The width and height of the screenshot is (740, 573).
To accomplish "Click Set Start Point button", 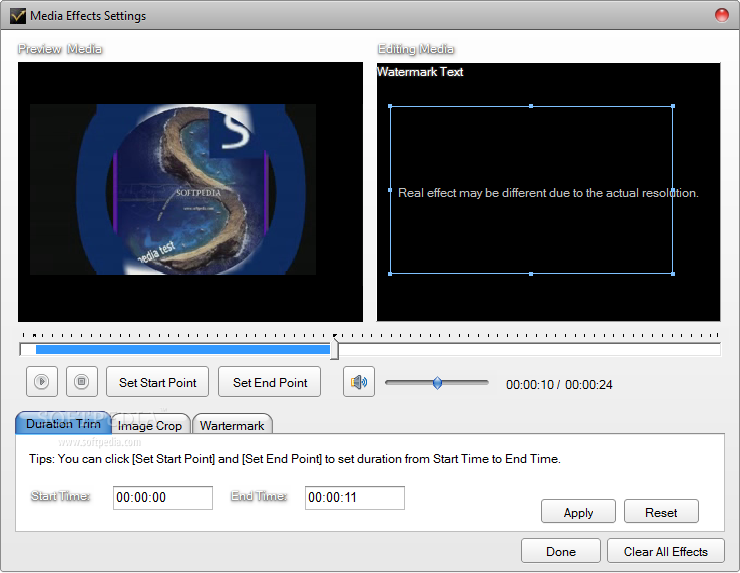I will [157, 382].
